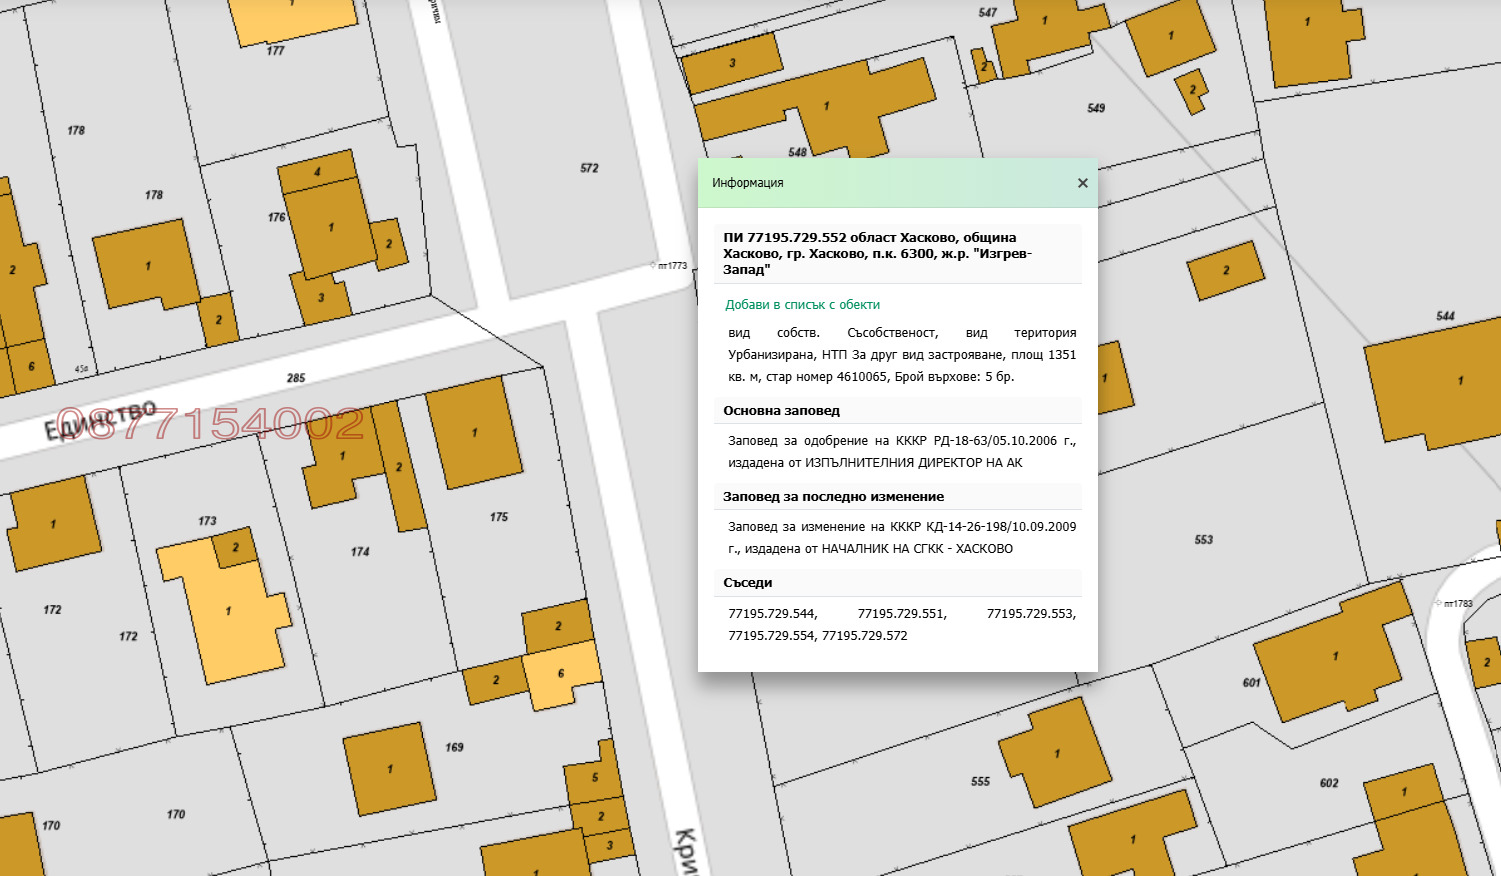
Task: Select parcel 601 label
Action: point(1251,683)
